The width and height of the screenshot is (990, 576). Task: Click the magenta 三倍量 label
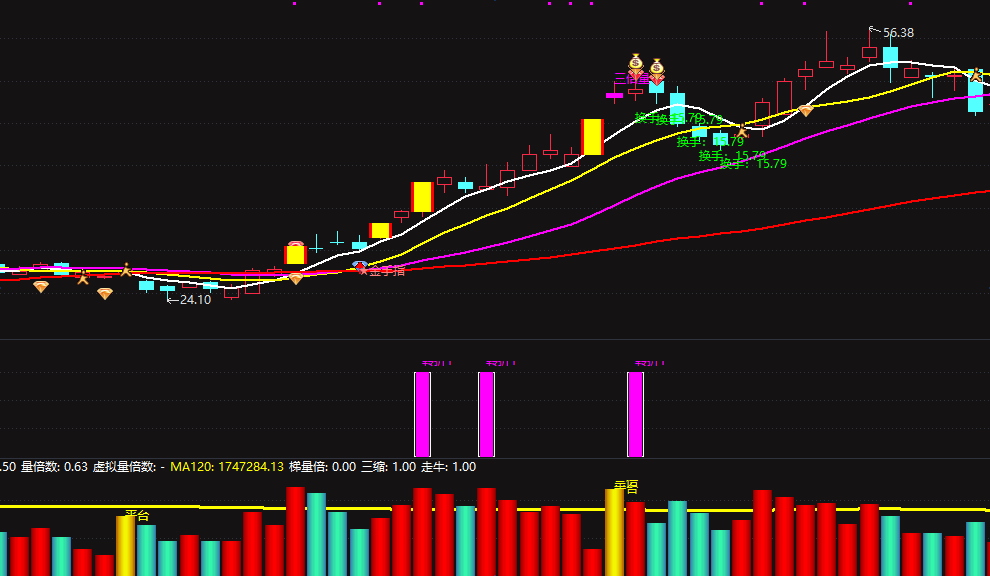coord(632,79)
